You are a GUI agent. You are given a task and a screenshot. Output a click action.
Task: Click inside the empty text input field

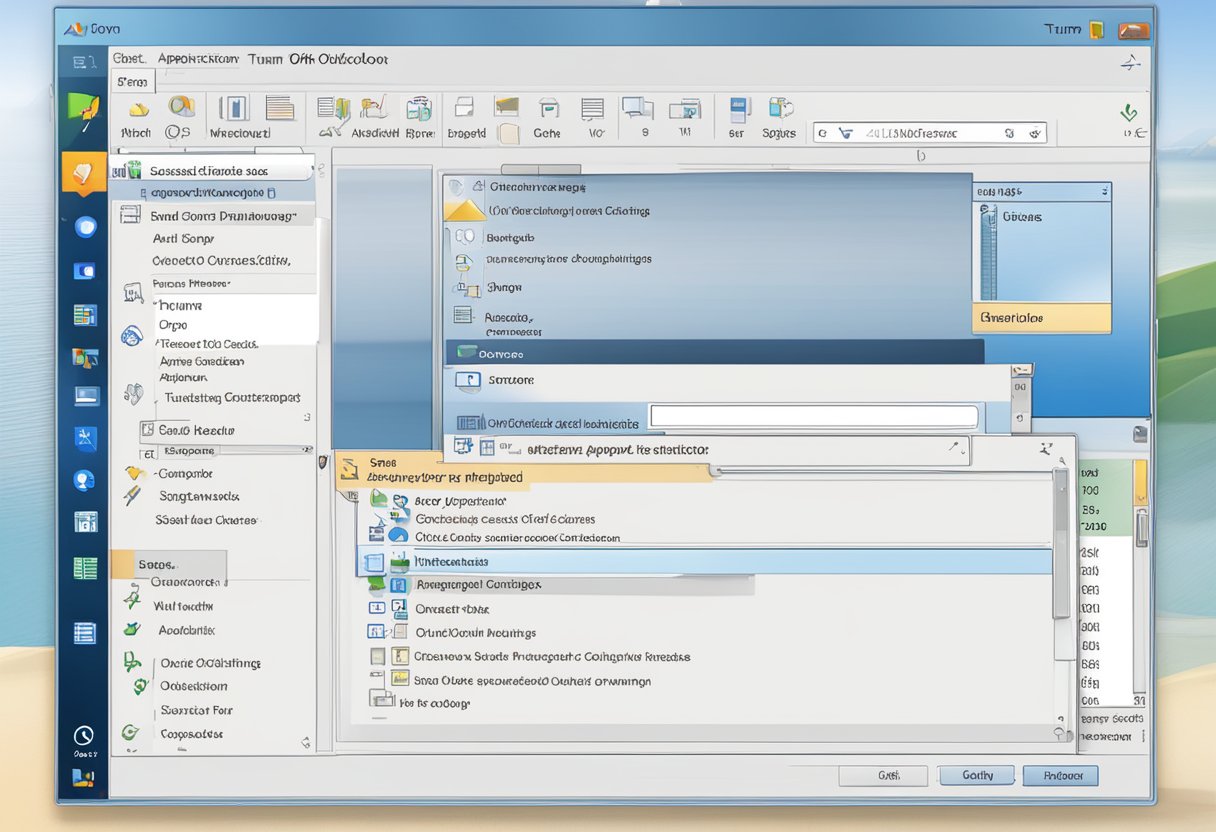click(813, 416)
